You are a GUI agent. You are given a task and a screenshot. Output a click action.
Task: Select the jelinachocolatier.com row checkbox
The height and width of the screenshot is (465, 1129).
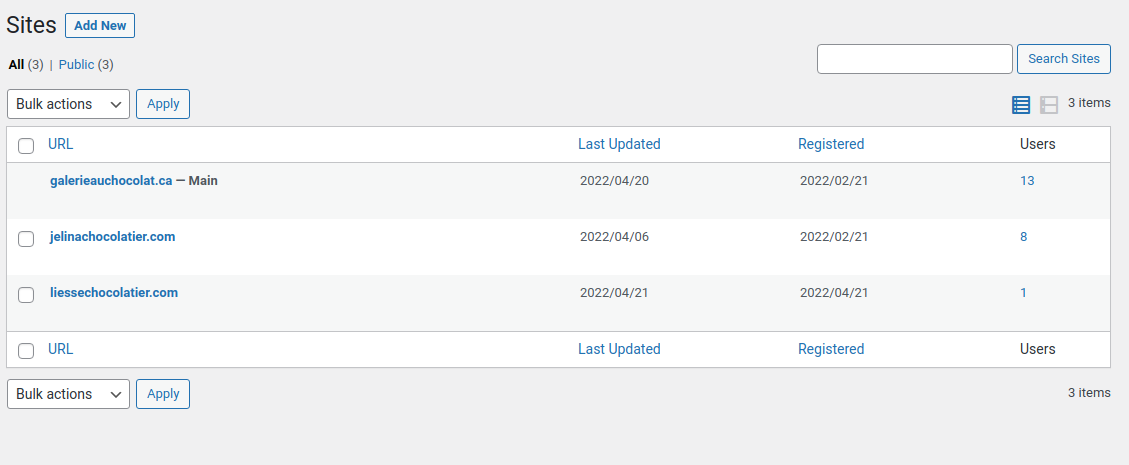(26, 239)
